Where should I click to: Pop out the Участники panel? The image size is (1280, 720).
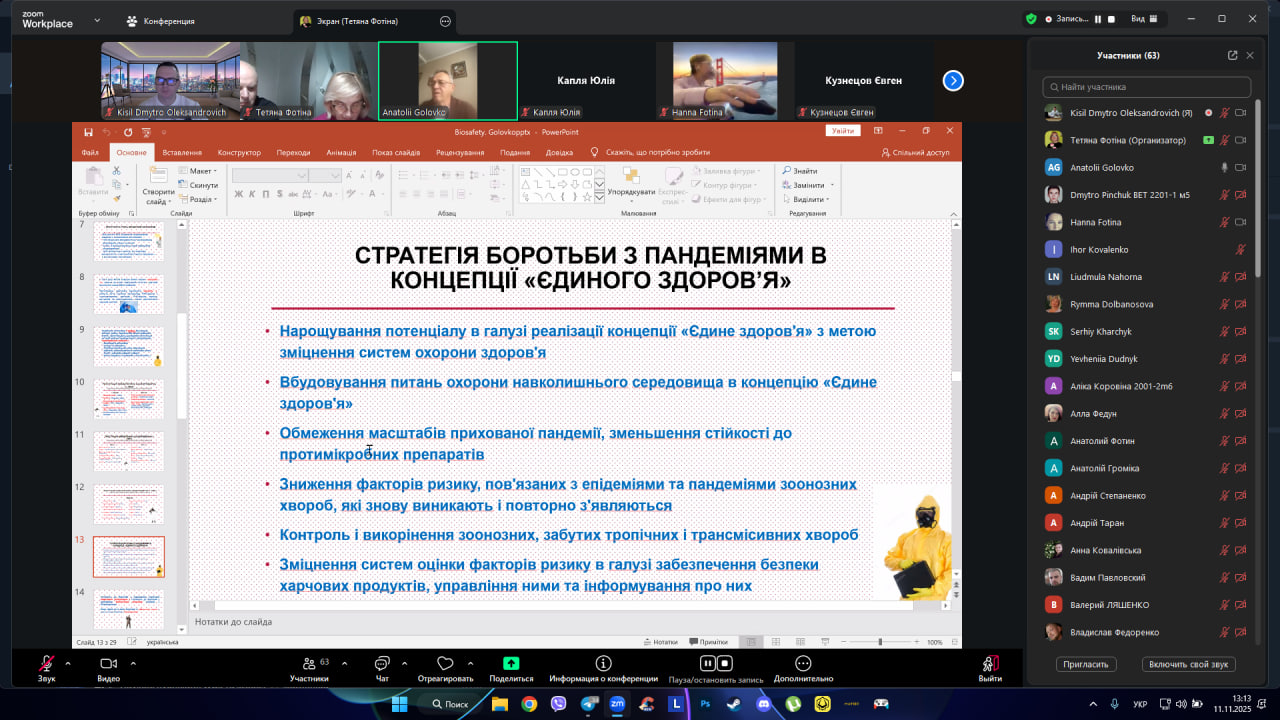coord(1232,56)
